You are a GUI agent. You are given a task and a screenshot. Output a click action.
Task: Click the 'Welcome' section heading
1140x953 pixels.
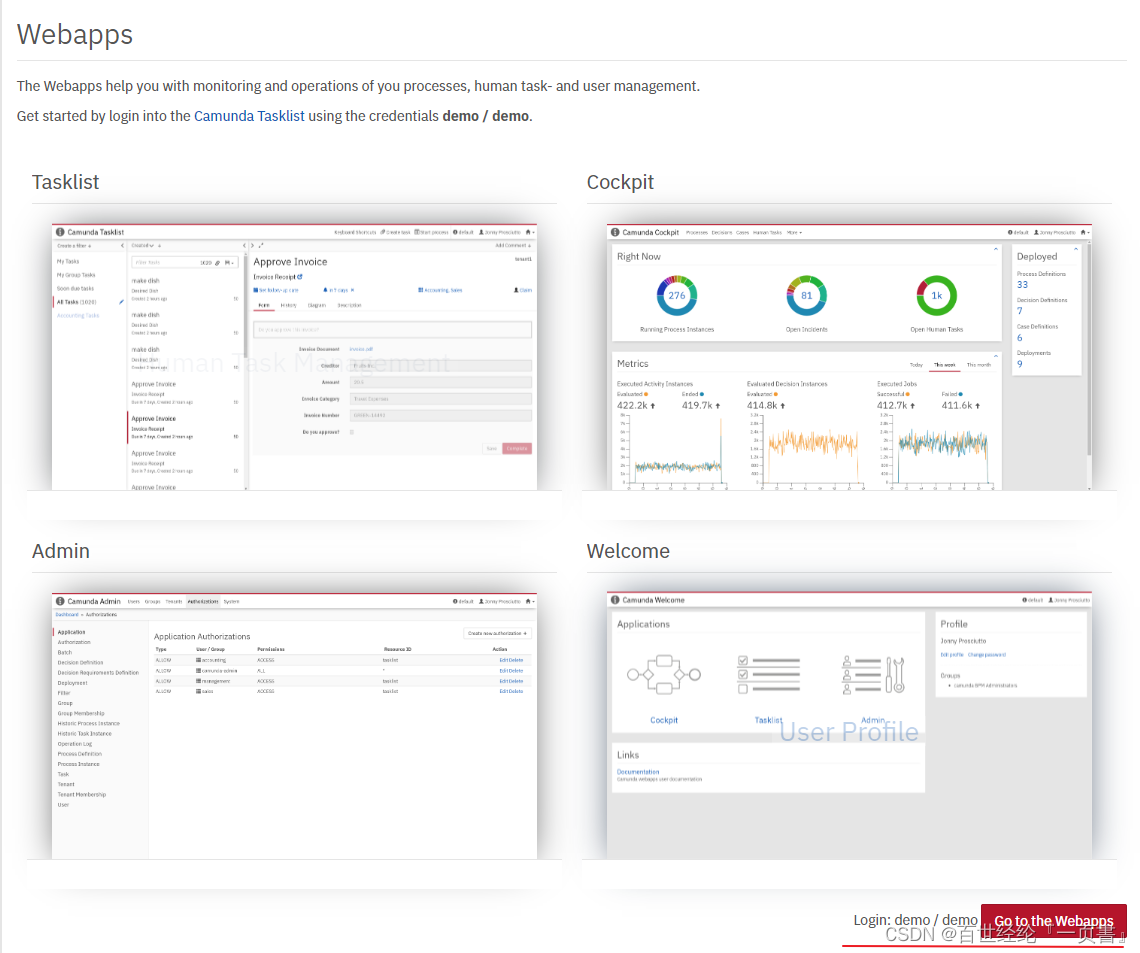point(628,551)
